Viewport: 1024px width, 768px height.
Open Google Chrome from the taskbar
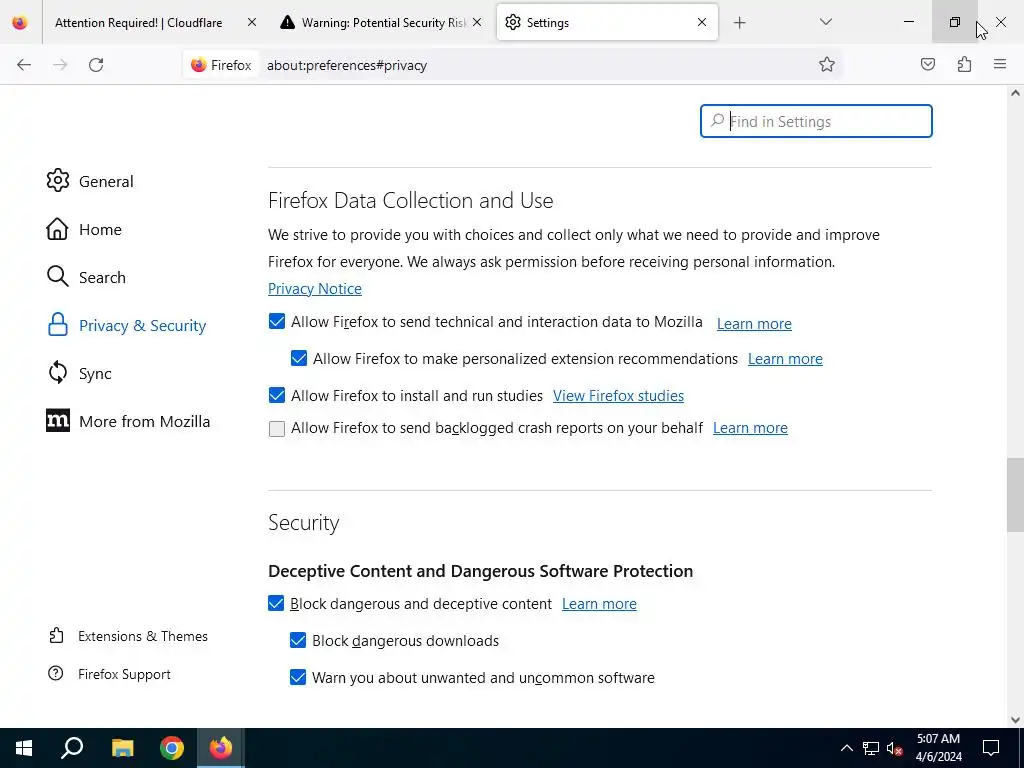pyautogui.click(x=172, y=748)
